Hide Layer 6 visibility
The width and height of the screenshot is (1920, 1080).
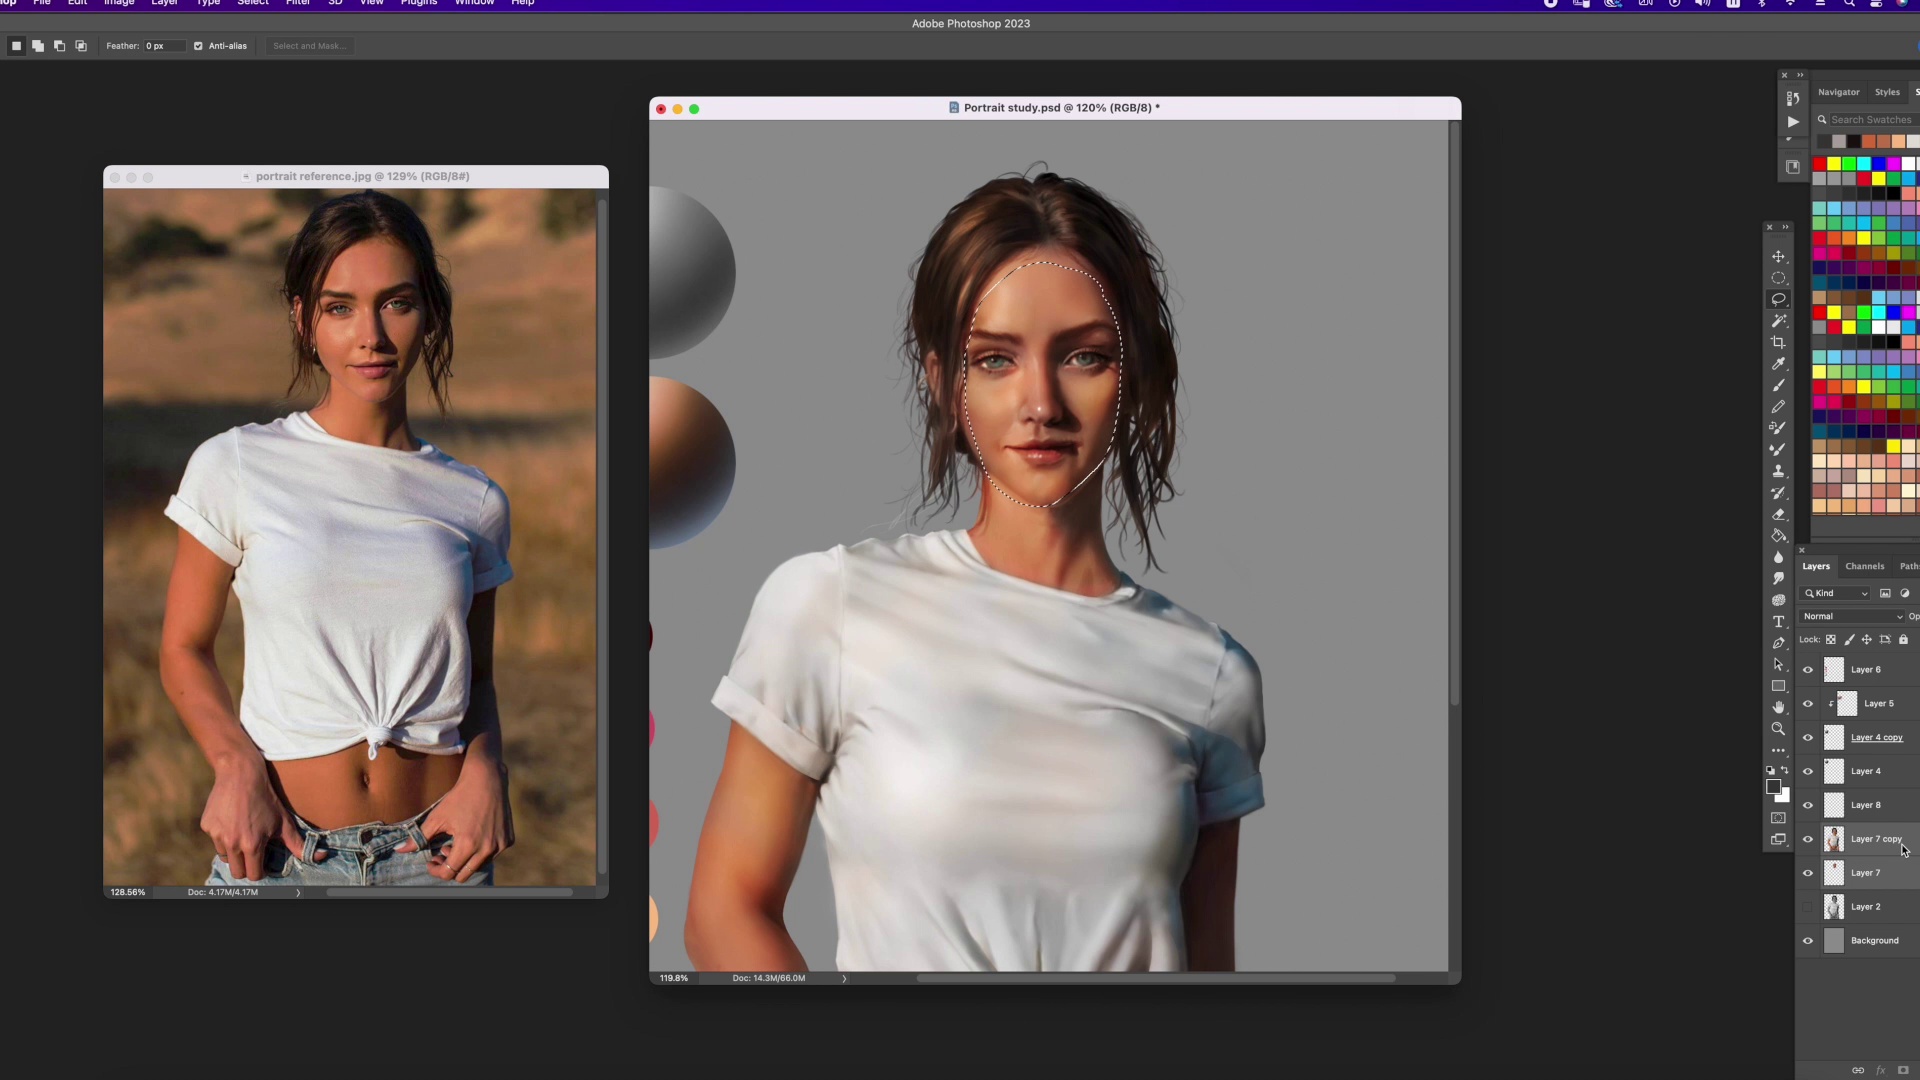click(1807, 670)
